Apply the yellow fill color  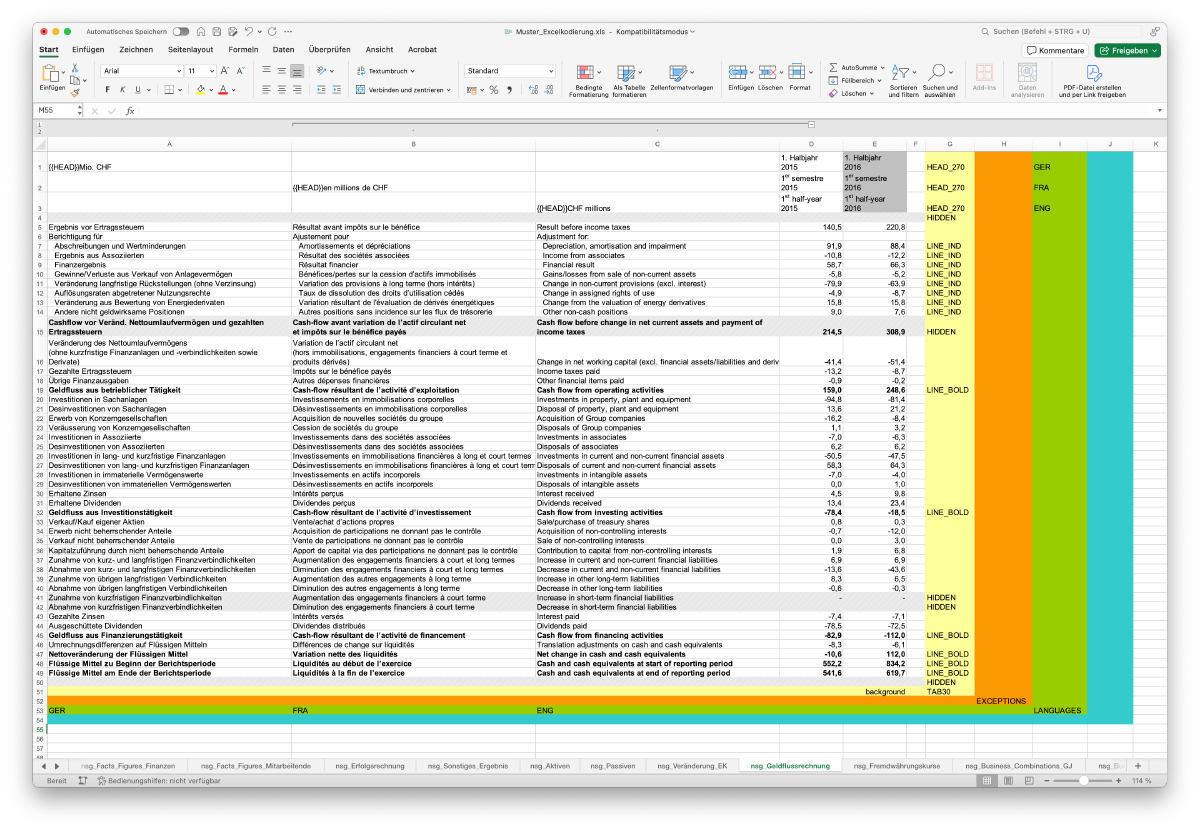coord(200,89)
